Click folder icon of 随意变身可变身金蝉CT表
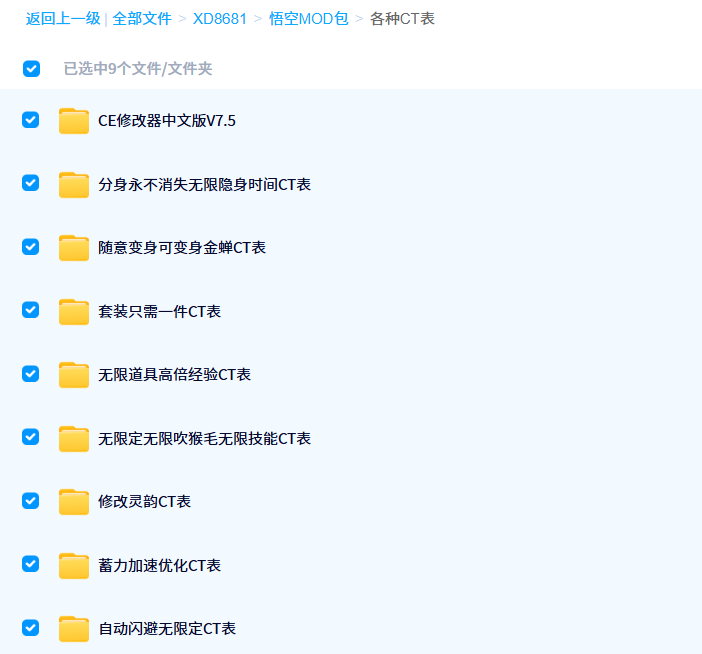Image resolution: width=702 pixels, height=654 pixels. [x=74, y=248]
